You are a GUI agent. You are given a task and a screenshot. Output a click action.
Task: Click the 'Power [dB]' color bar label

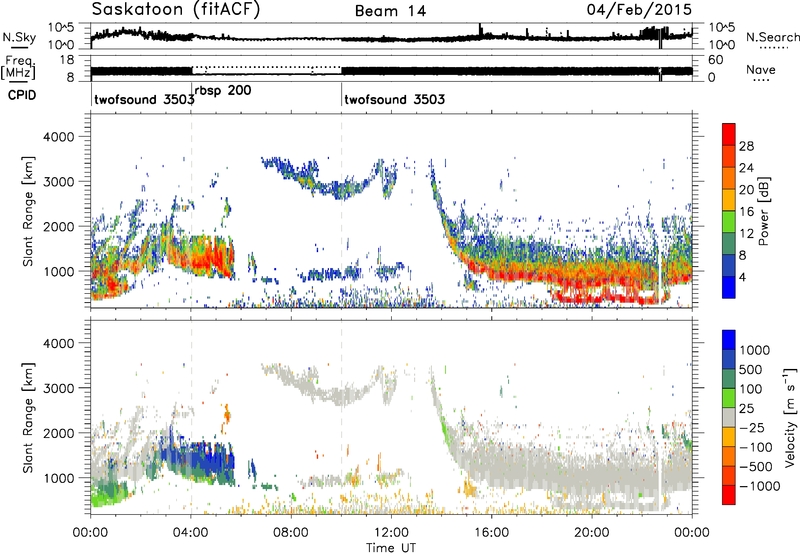(764, 211)
